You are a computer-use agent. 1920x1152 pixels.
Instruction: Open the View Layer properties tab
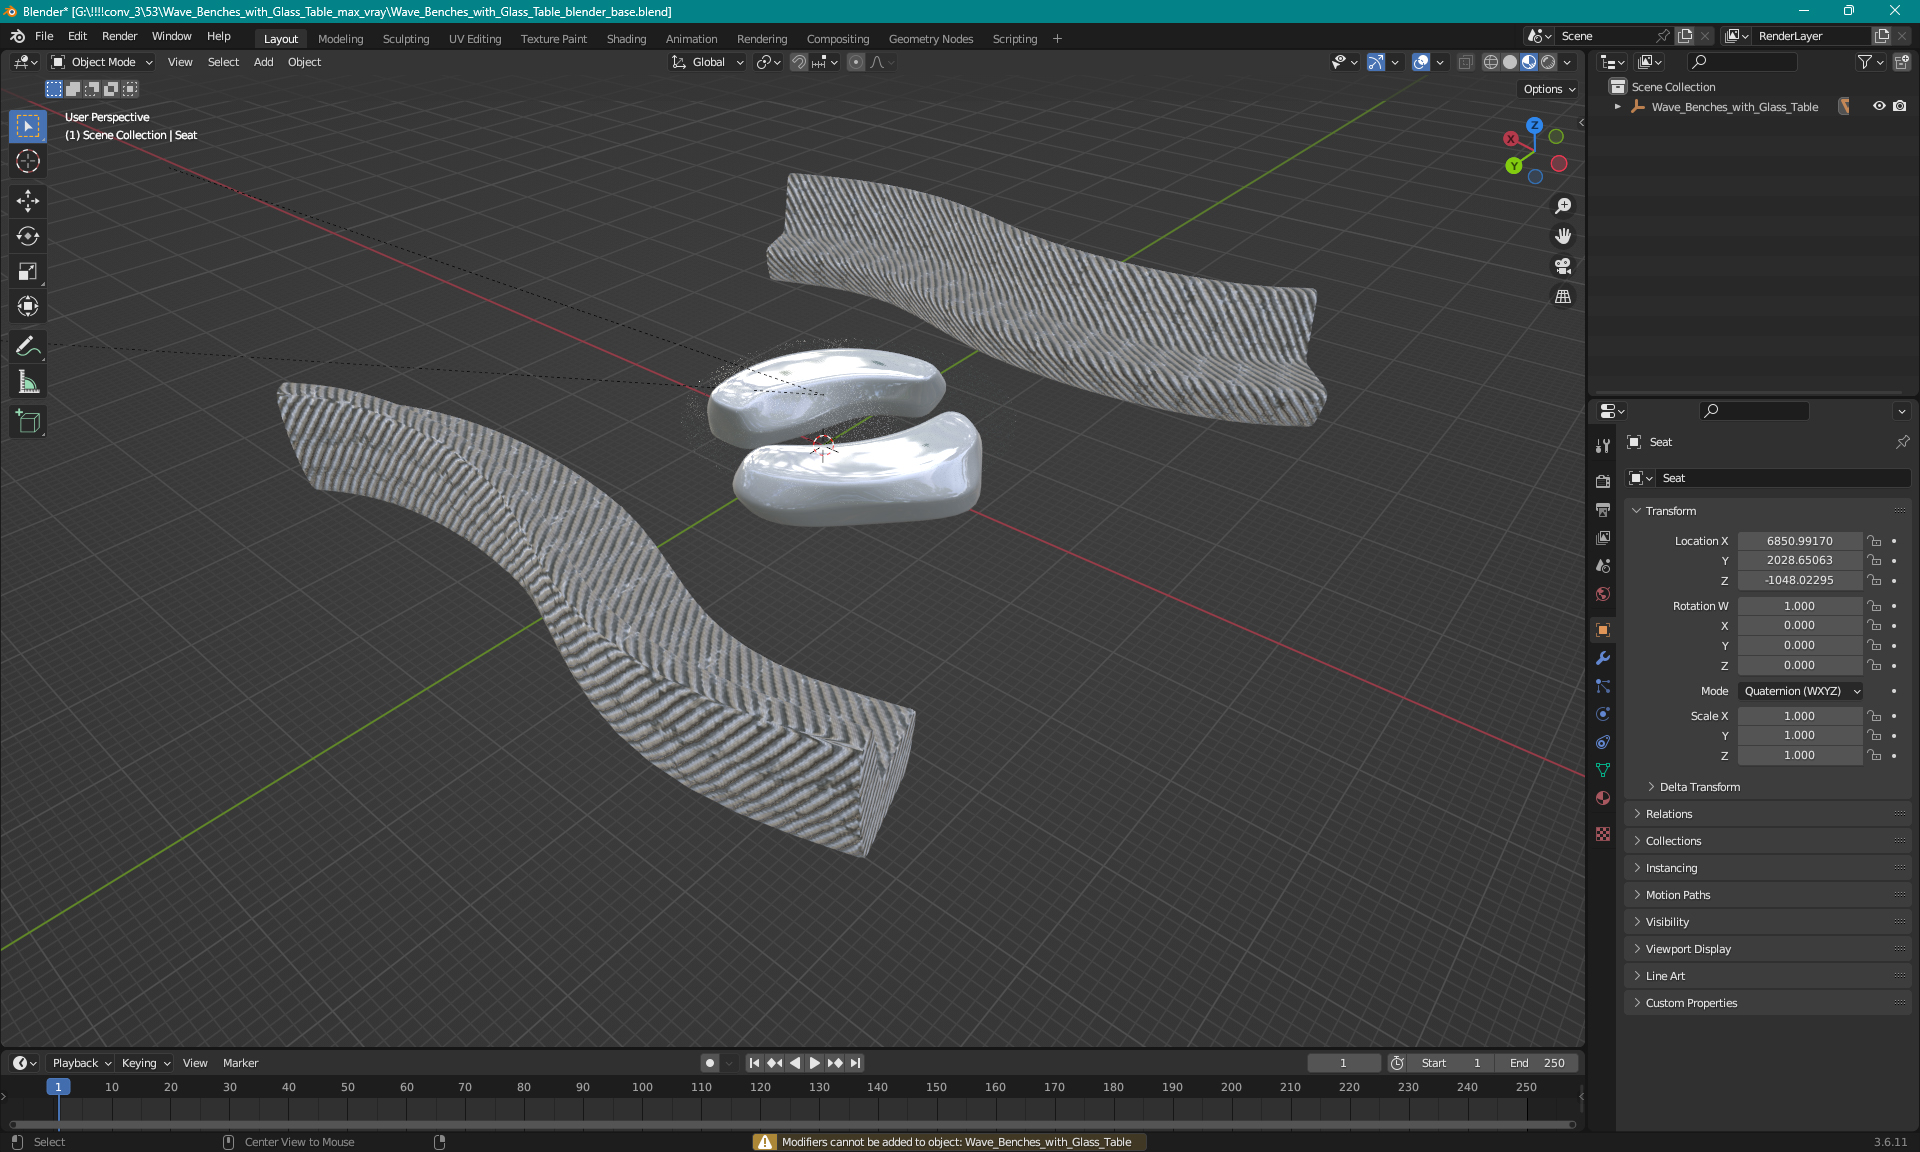point(1603,537)
